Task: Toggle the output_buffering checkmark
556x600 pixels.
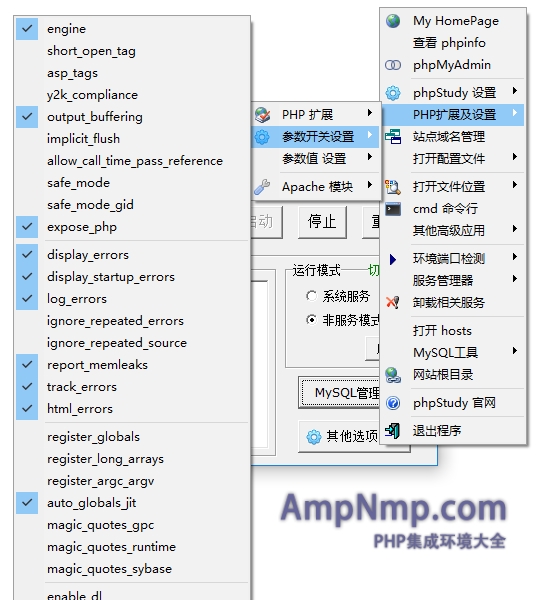Action: point(132,117)
